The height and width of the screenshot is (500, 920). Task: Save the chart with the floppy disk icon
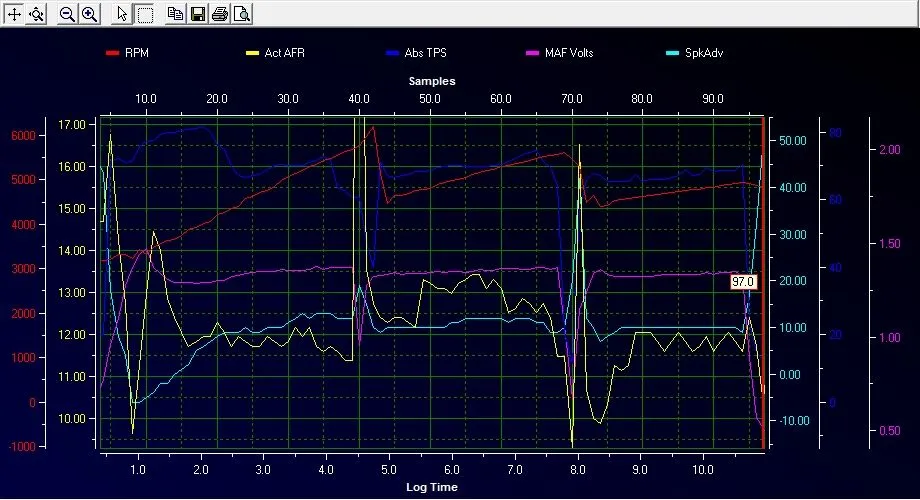[197, 14]
